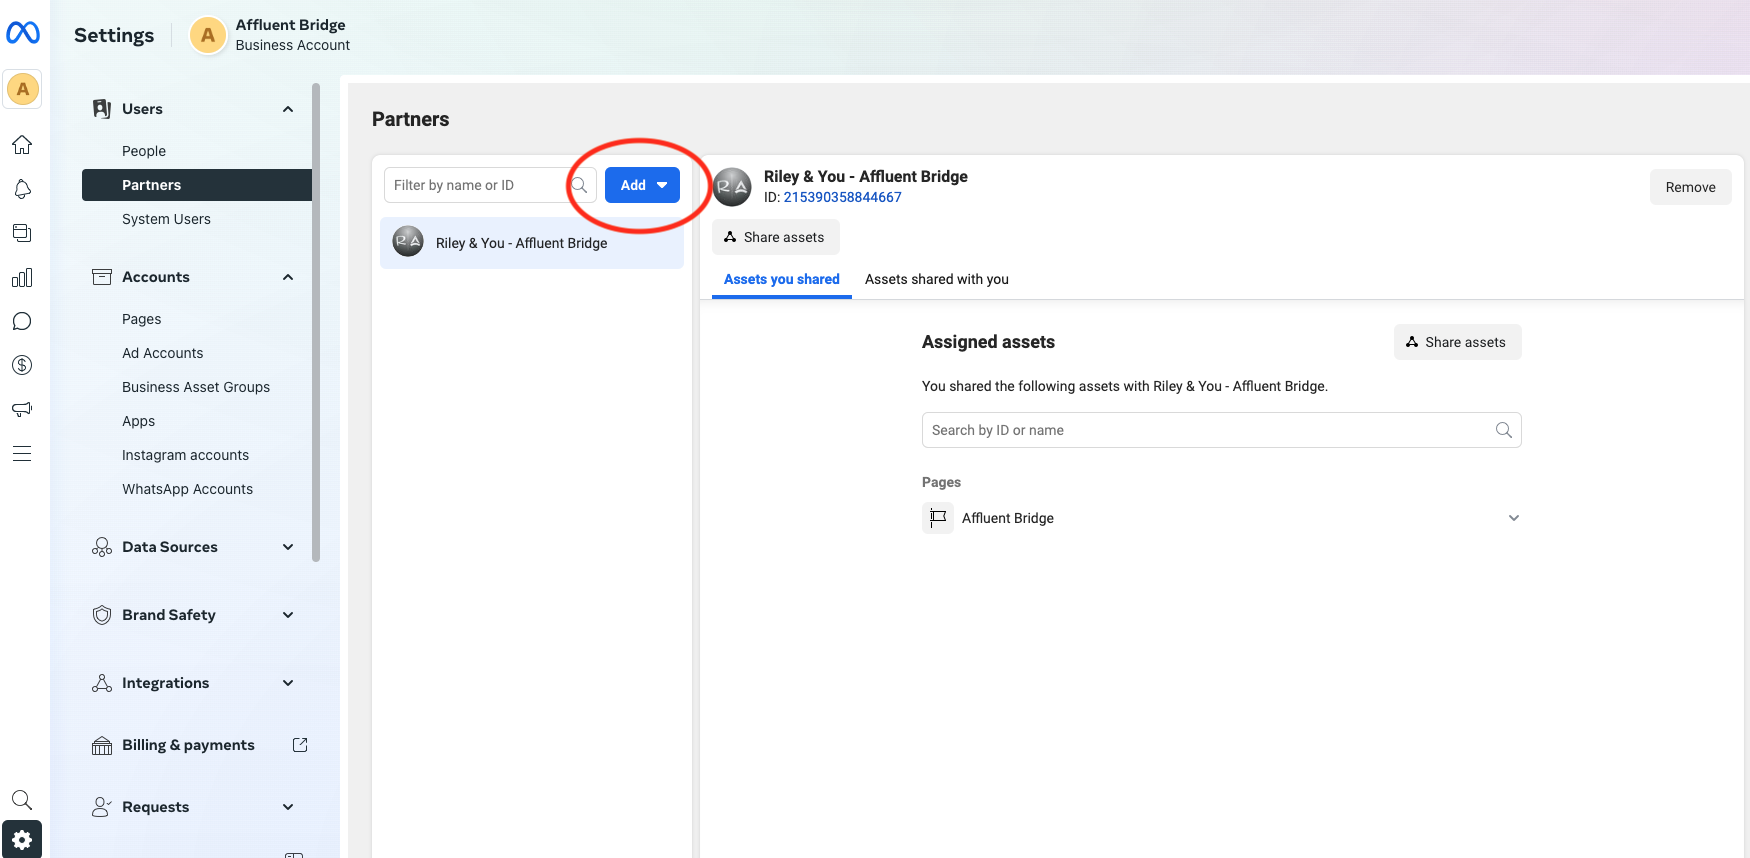Expand the Data Sources section

point(193,547)
